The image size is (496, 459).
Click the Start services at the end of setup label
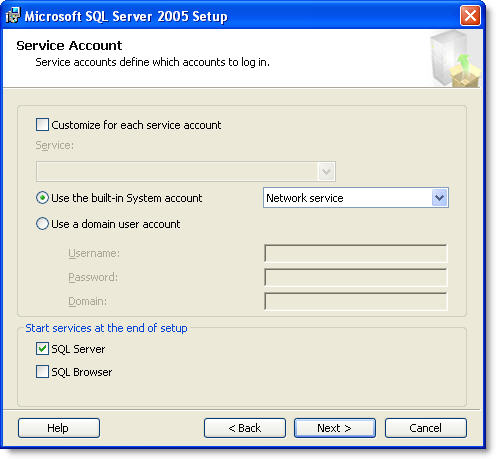pos(106,328)
